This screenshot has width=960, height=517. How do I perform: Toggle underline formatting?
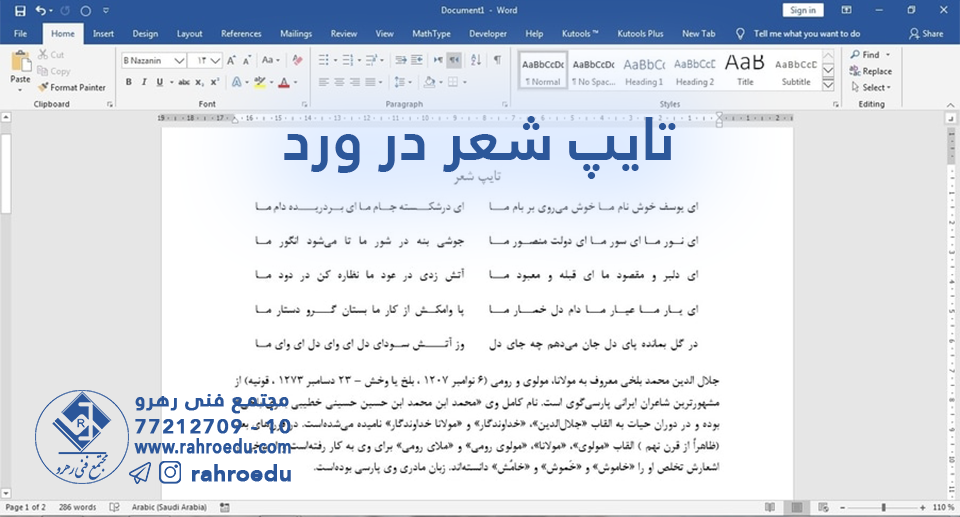159,82
